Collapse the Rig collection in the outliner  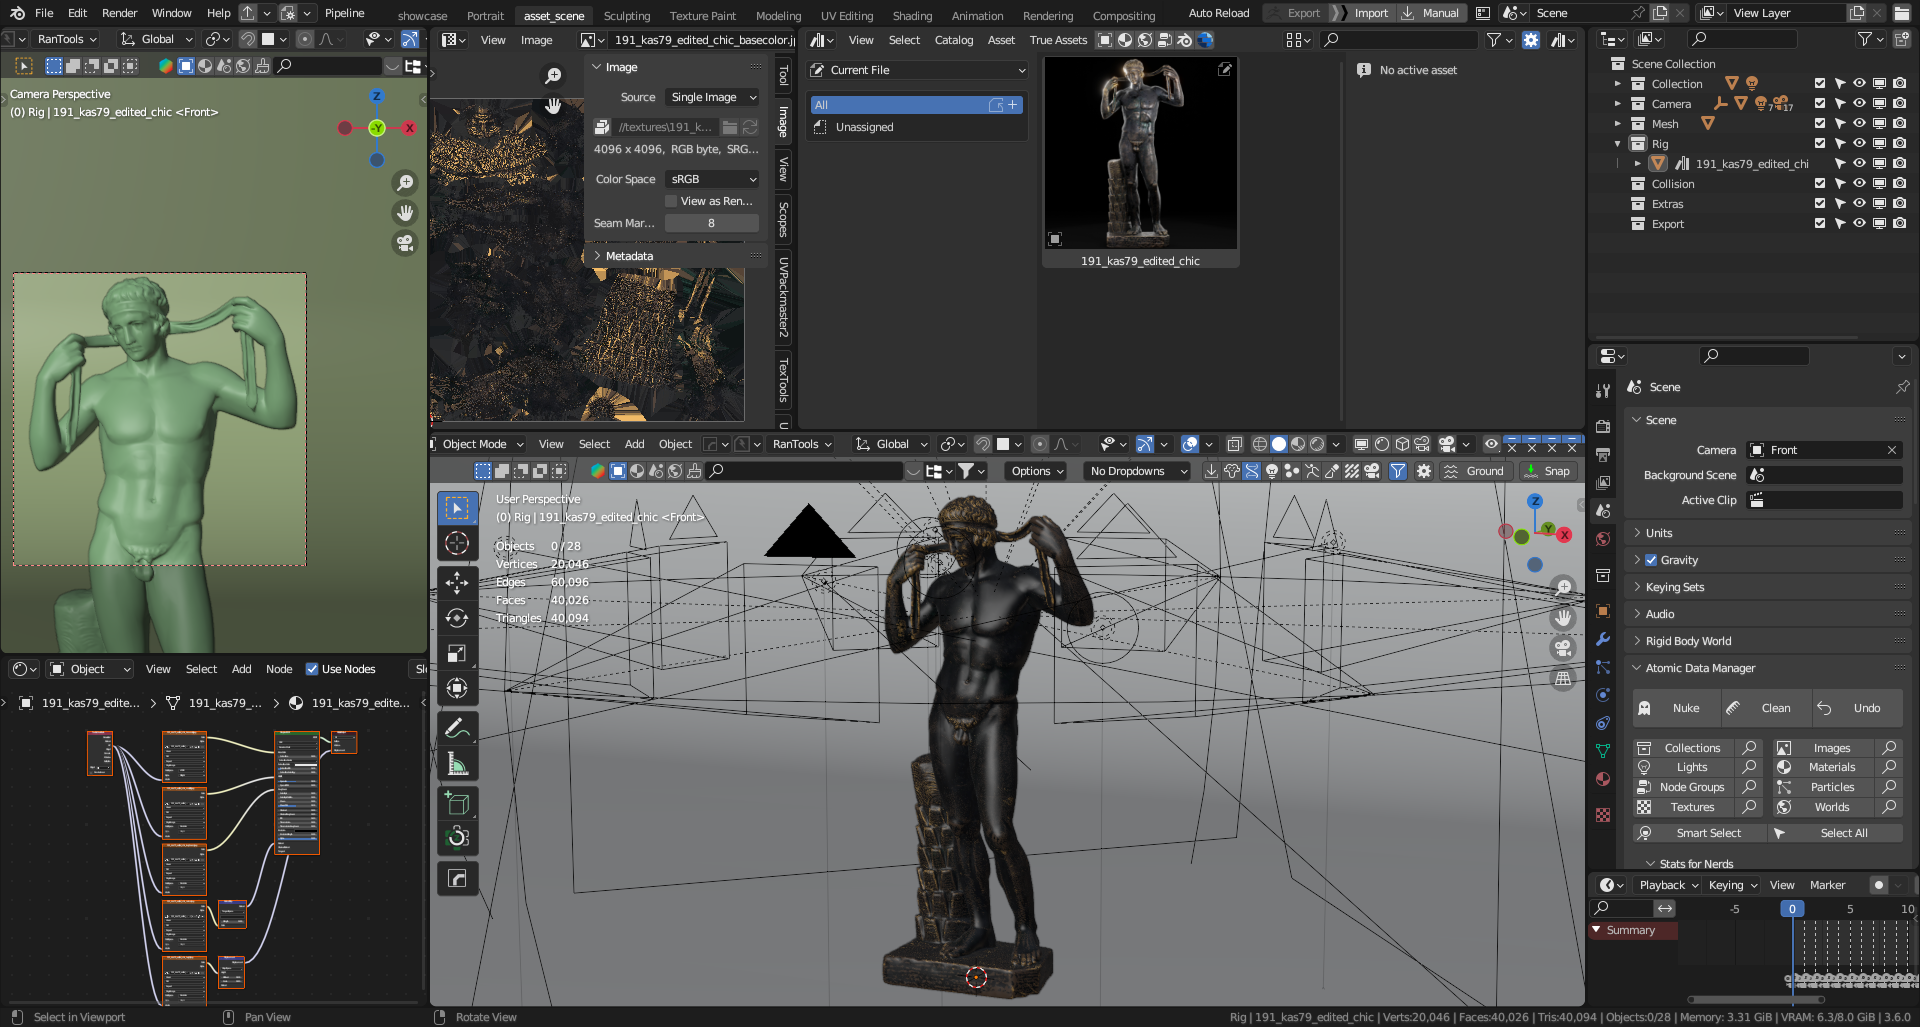coord(1617,143)
